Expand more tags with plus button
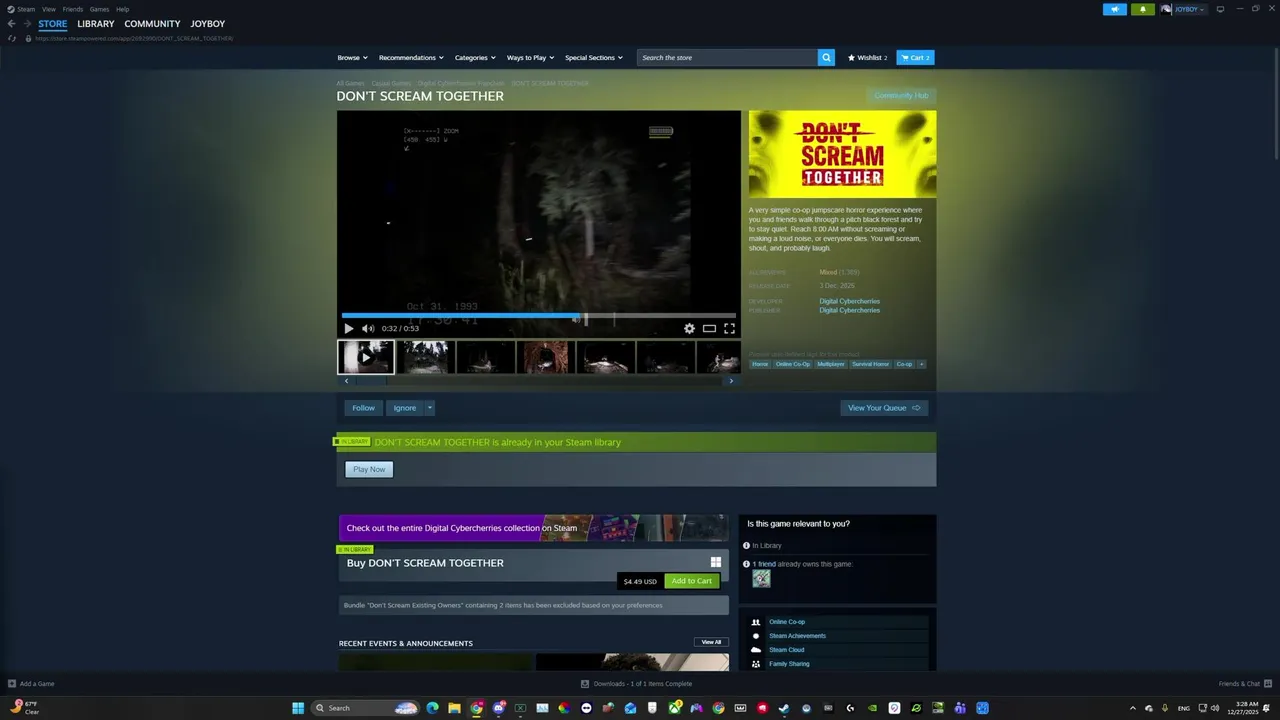1280x720 pixels. click(921, 364)
